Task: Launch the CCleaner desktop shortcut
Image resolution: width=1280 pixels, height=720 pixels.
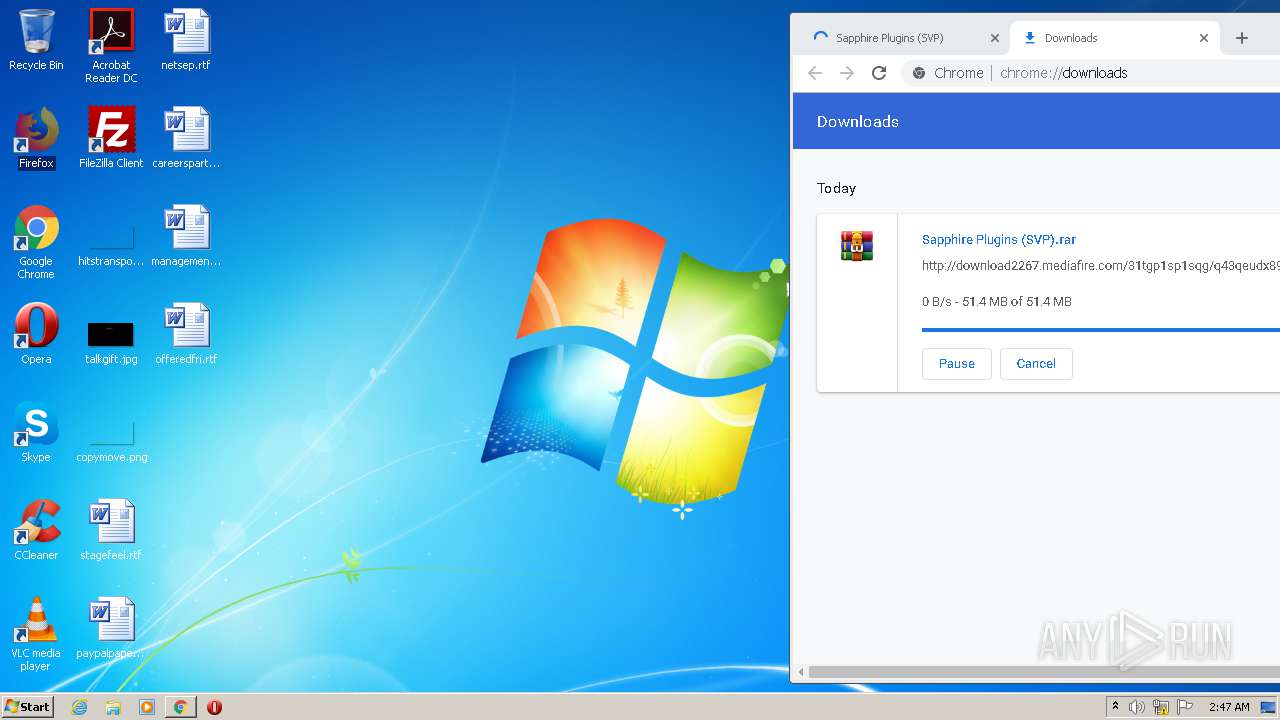Action: click(36, 531)
